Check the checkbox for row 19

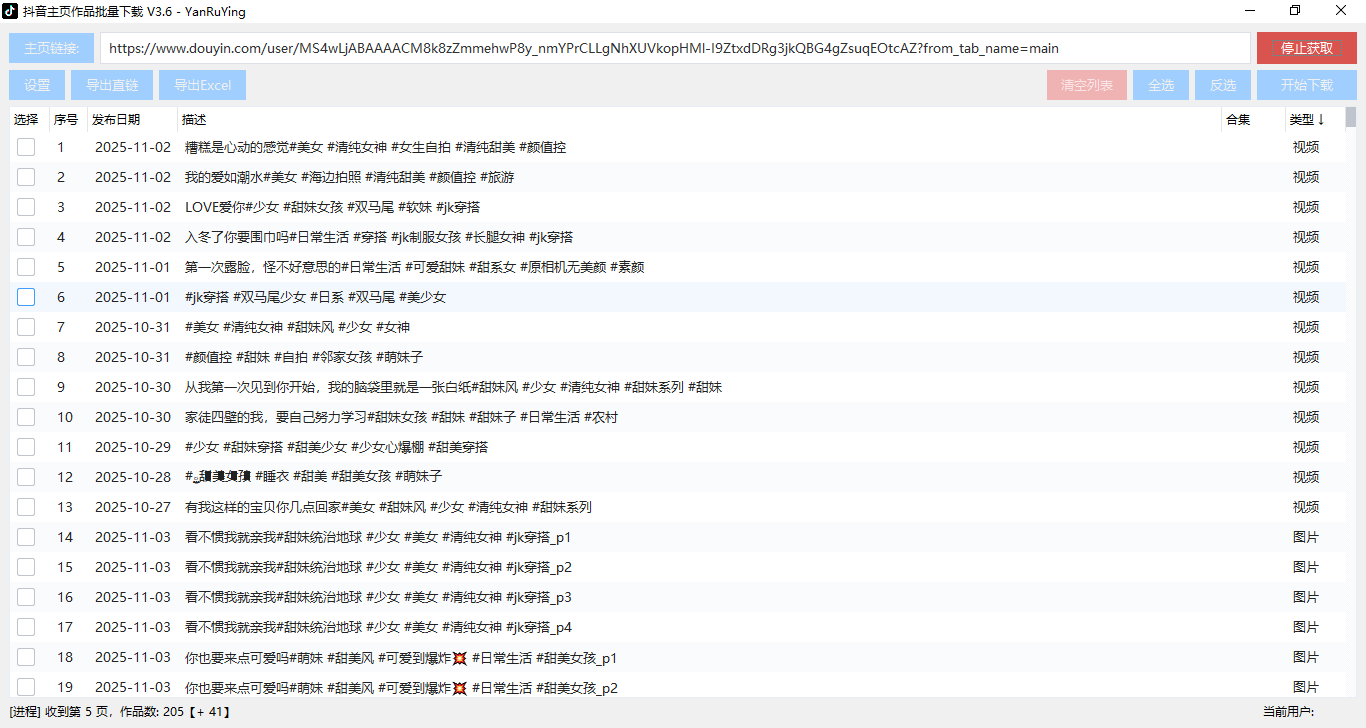(x=25, y=687)
